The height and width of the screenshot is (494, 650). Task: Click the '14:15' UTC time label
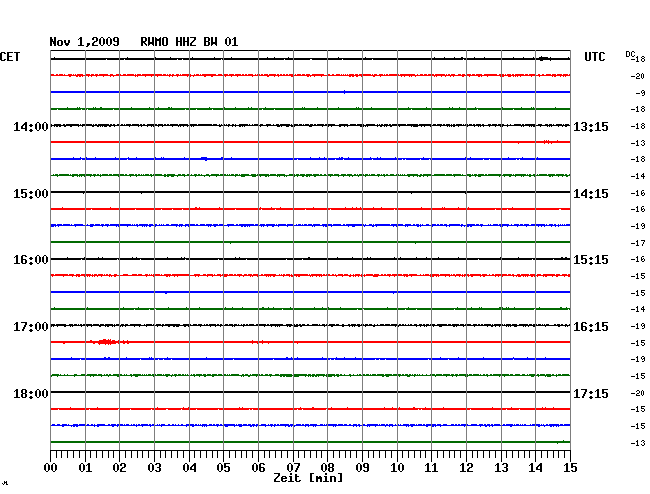point(591,194)
